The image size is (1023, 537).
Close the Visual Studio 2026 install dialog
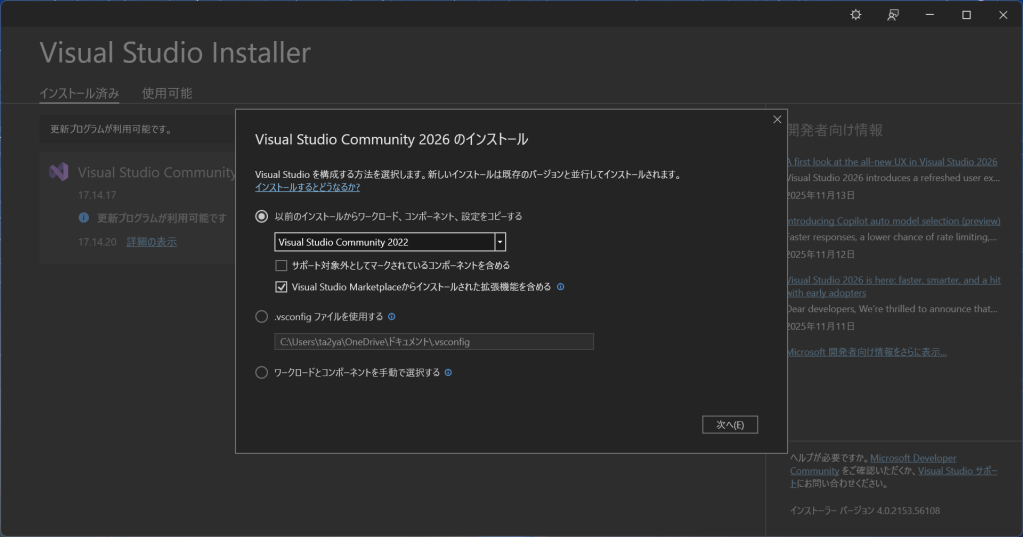pos(777,120)
